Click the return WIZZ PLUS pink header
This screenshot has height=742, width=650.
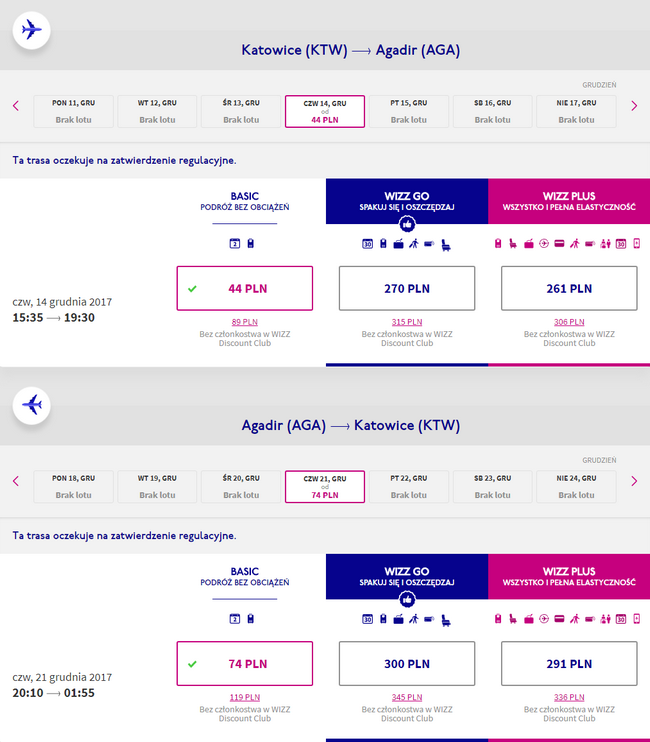pyautogui.click(x=569, y=576)
